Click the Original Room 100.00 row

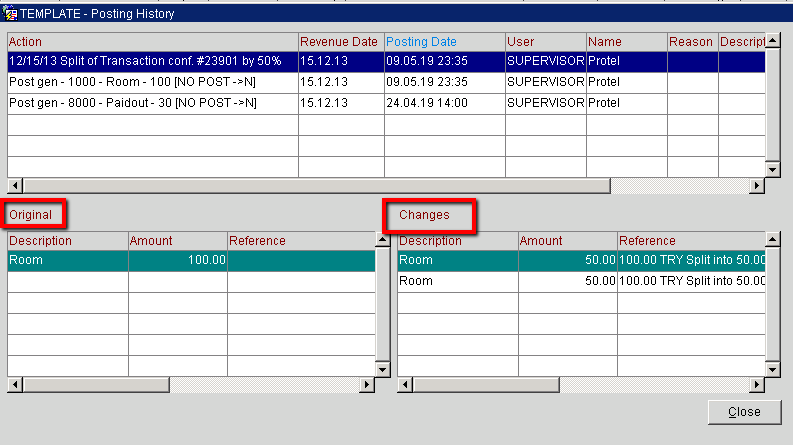click(x=191, y=260)
